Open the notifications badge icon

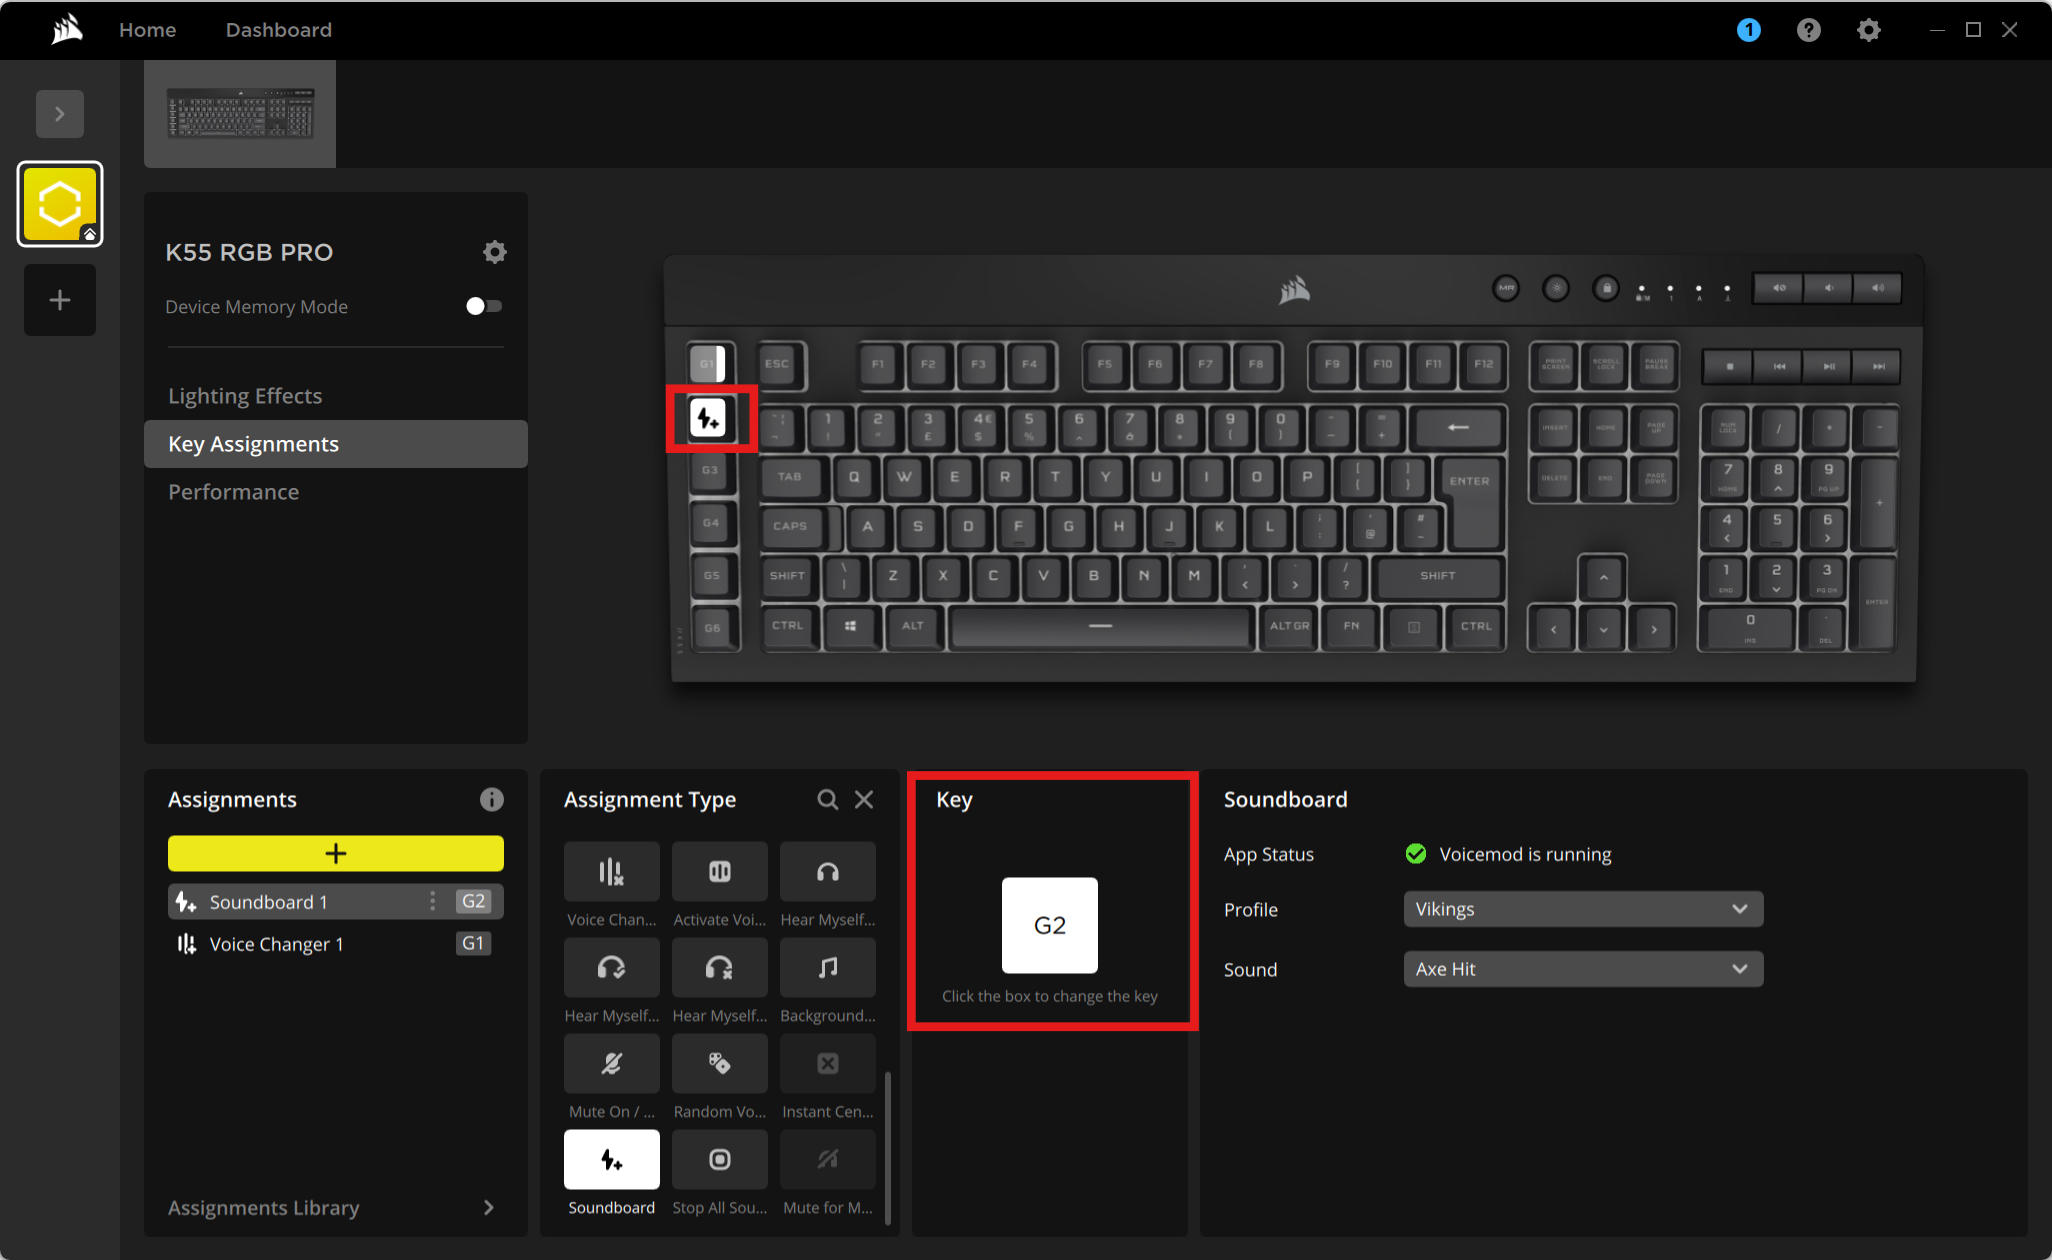[x=1748, y=30]
